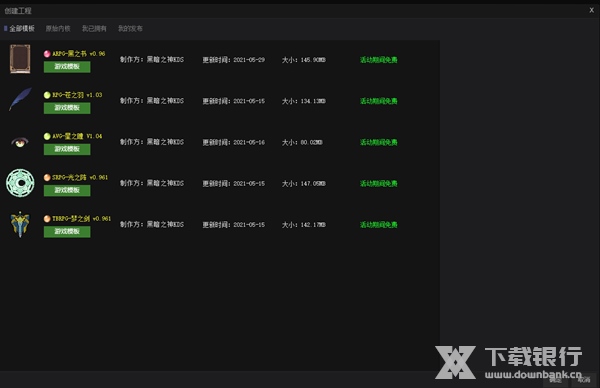Click the 取消 cancel button
This screenshot has height=388, width=600.
584,380
